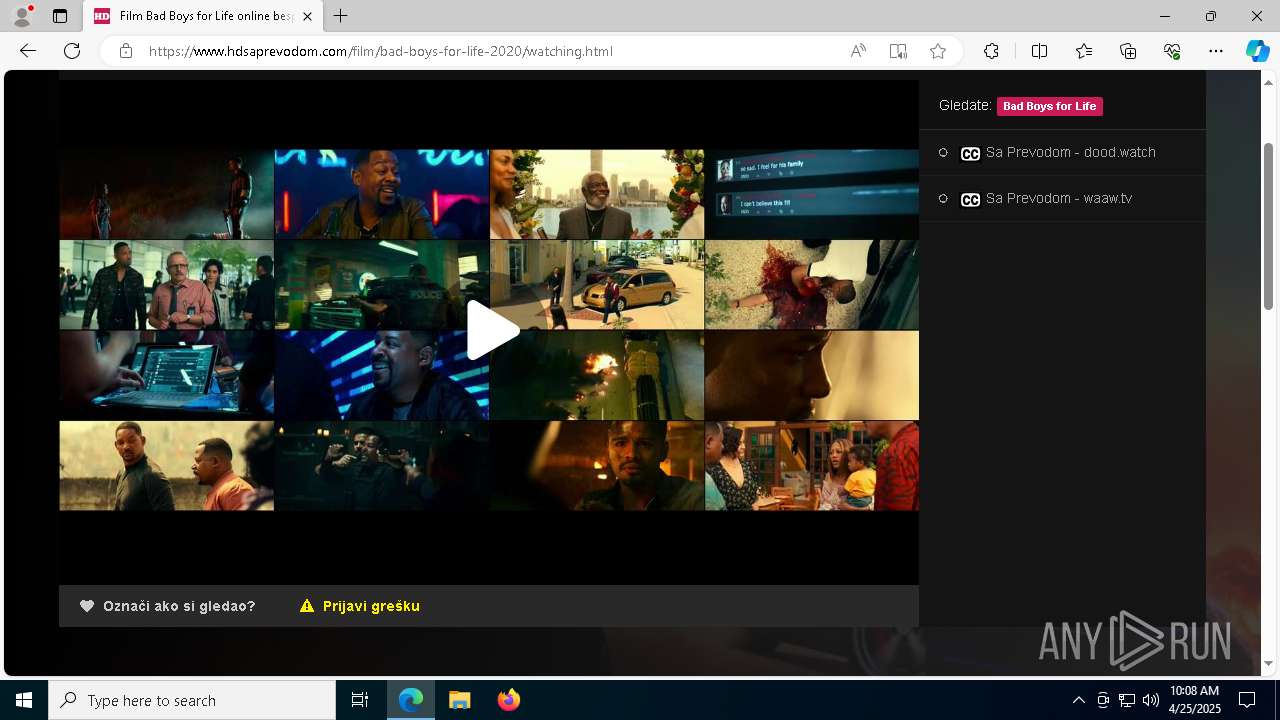Open File Explorer from taskbar
Screen dimensions: 1280x720
(460, 700)
